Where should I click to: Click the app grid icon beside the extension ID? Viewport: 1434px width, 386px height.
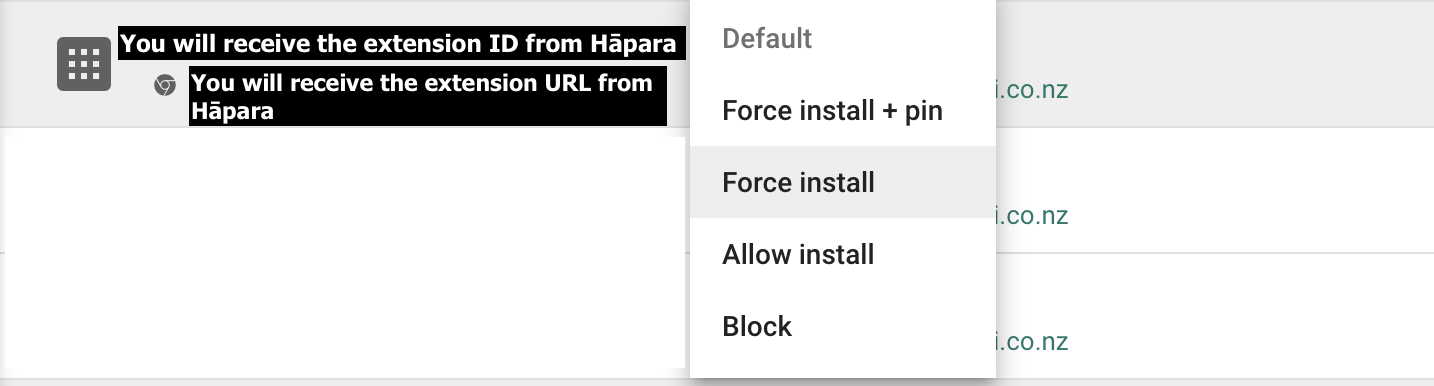coord(84,64)
